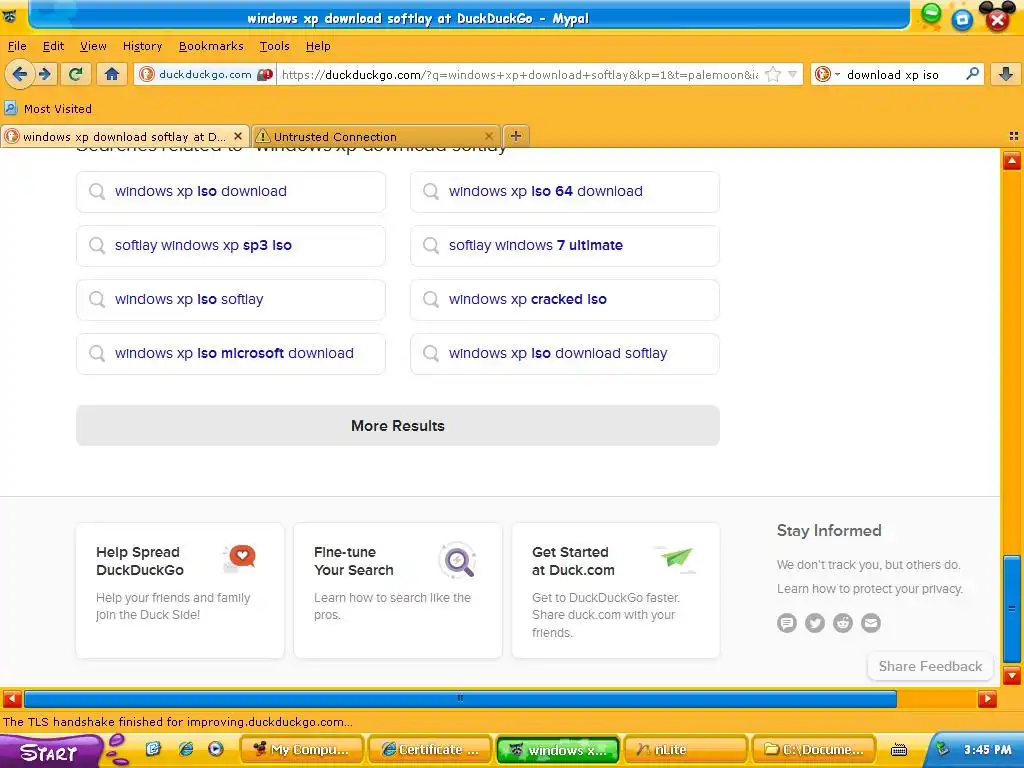Bookmark this page with the star icon

click(x=773, y=74)
